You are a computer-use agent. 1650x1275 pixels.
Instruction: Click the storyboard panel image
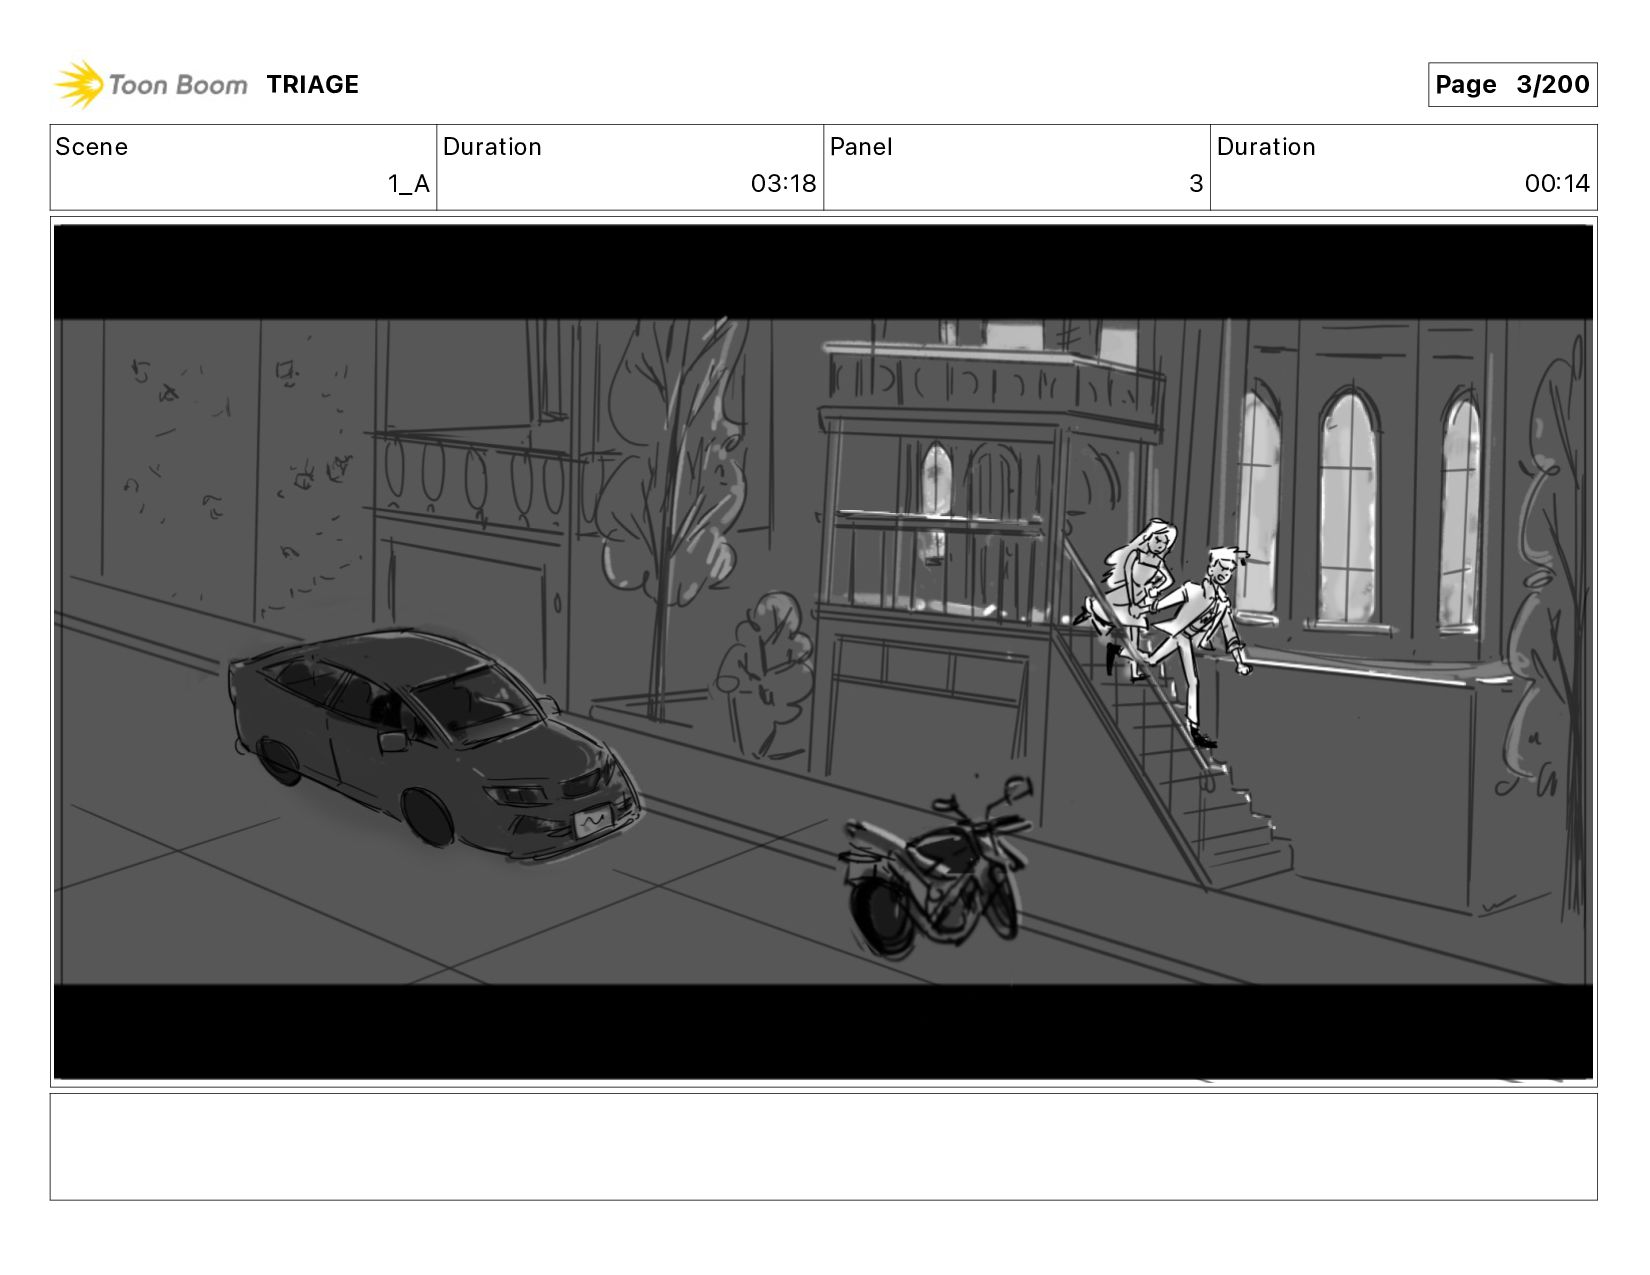pos(823,652)
